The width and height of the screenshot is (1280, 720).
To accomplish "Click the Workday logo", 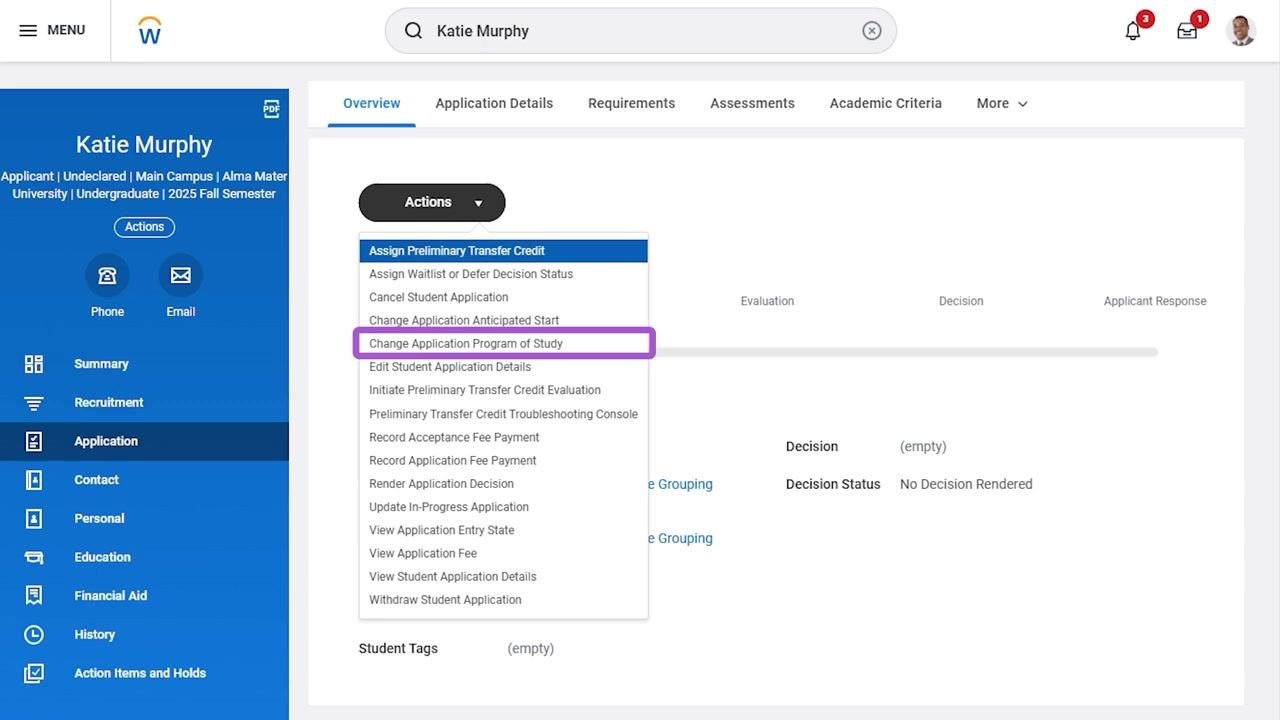I will pyautogui.click(x=150, y=31).
